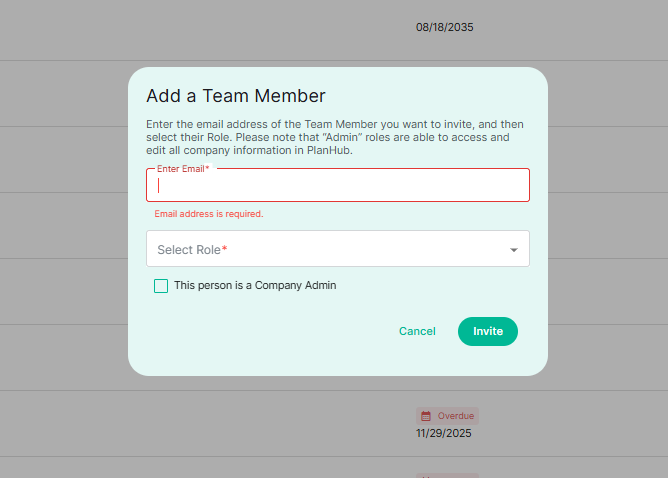This screenshot has width=668, height=478.
Task: Open the Select Role dropdown
Action: click(x=338, y=249)
